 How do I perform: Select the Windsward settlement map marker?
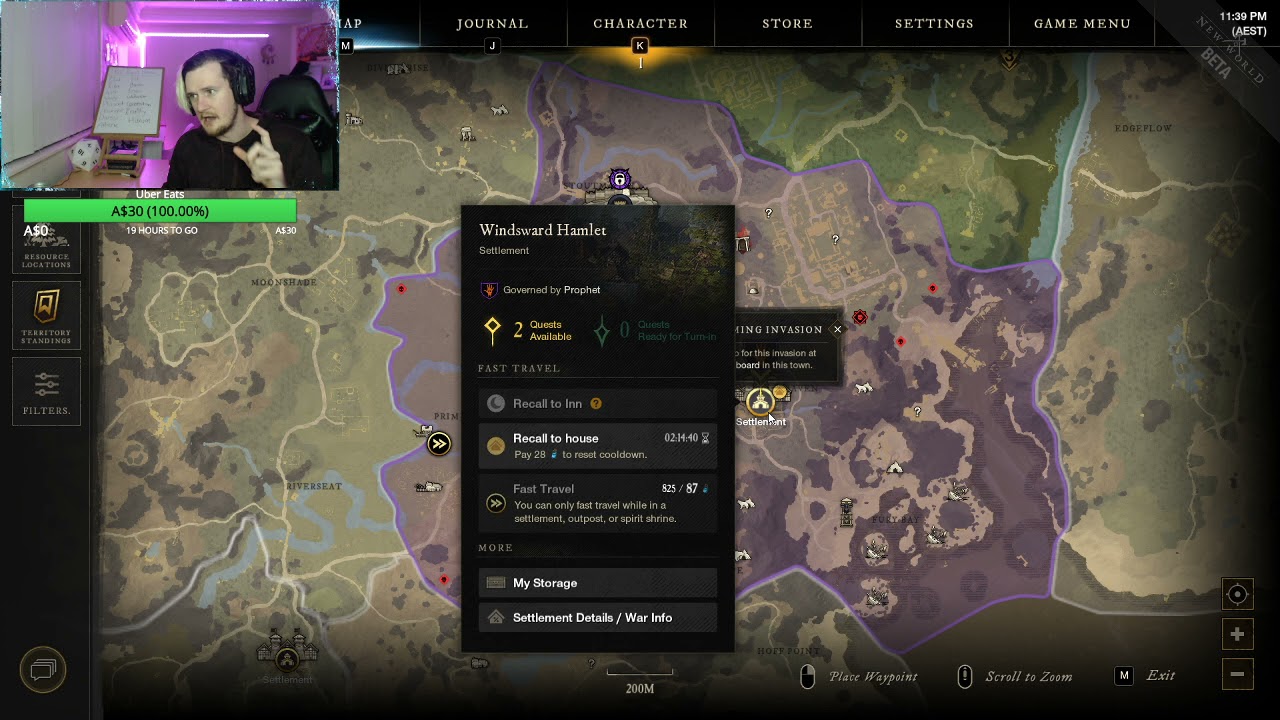point(760,403)
